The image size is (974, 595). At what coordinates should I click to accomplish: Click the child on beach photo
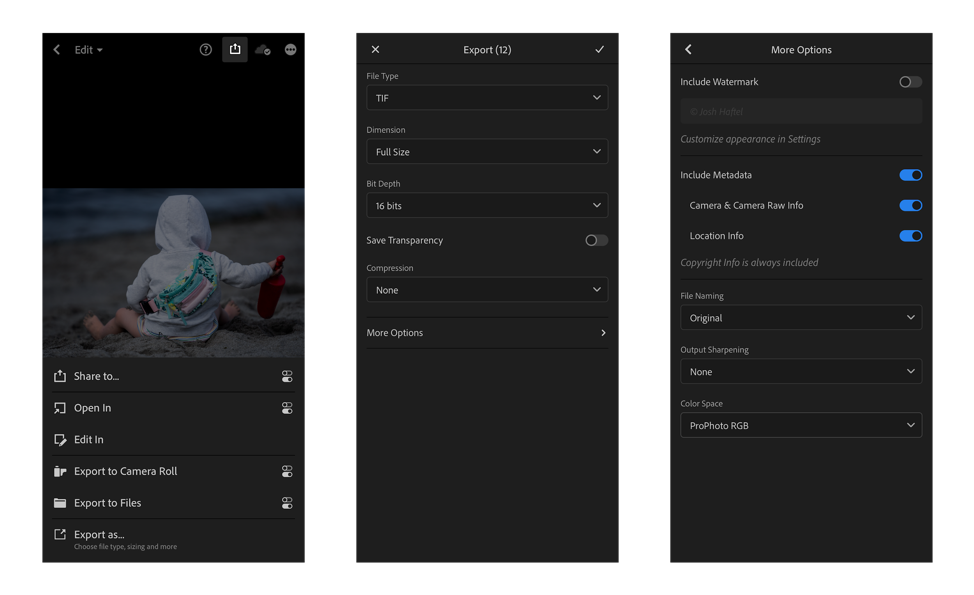173,272
